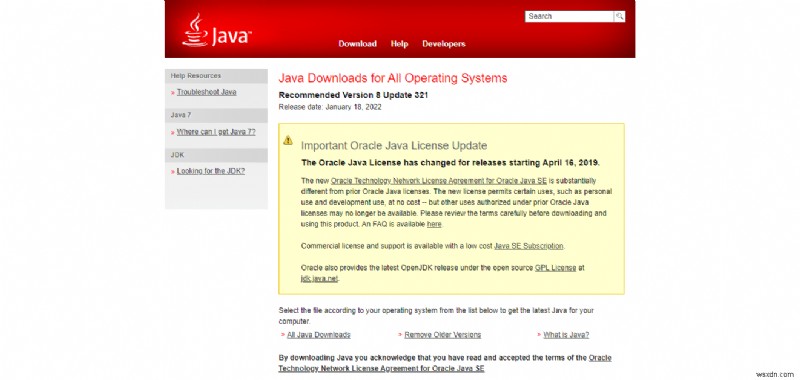Viewport: 800px width, 380px height.
Task: Click Recommended Version 8 Update 321 text
Action: pyautogui.click(x=354, y=95)
